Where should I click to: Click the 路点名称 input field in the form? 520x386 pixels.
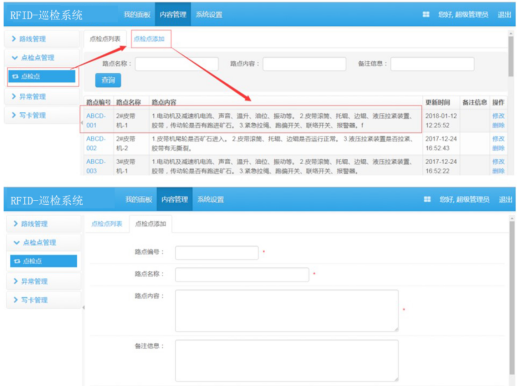[242, 274]
